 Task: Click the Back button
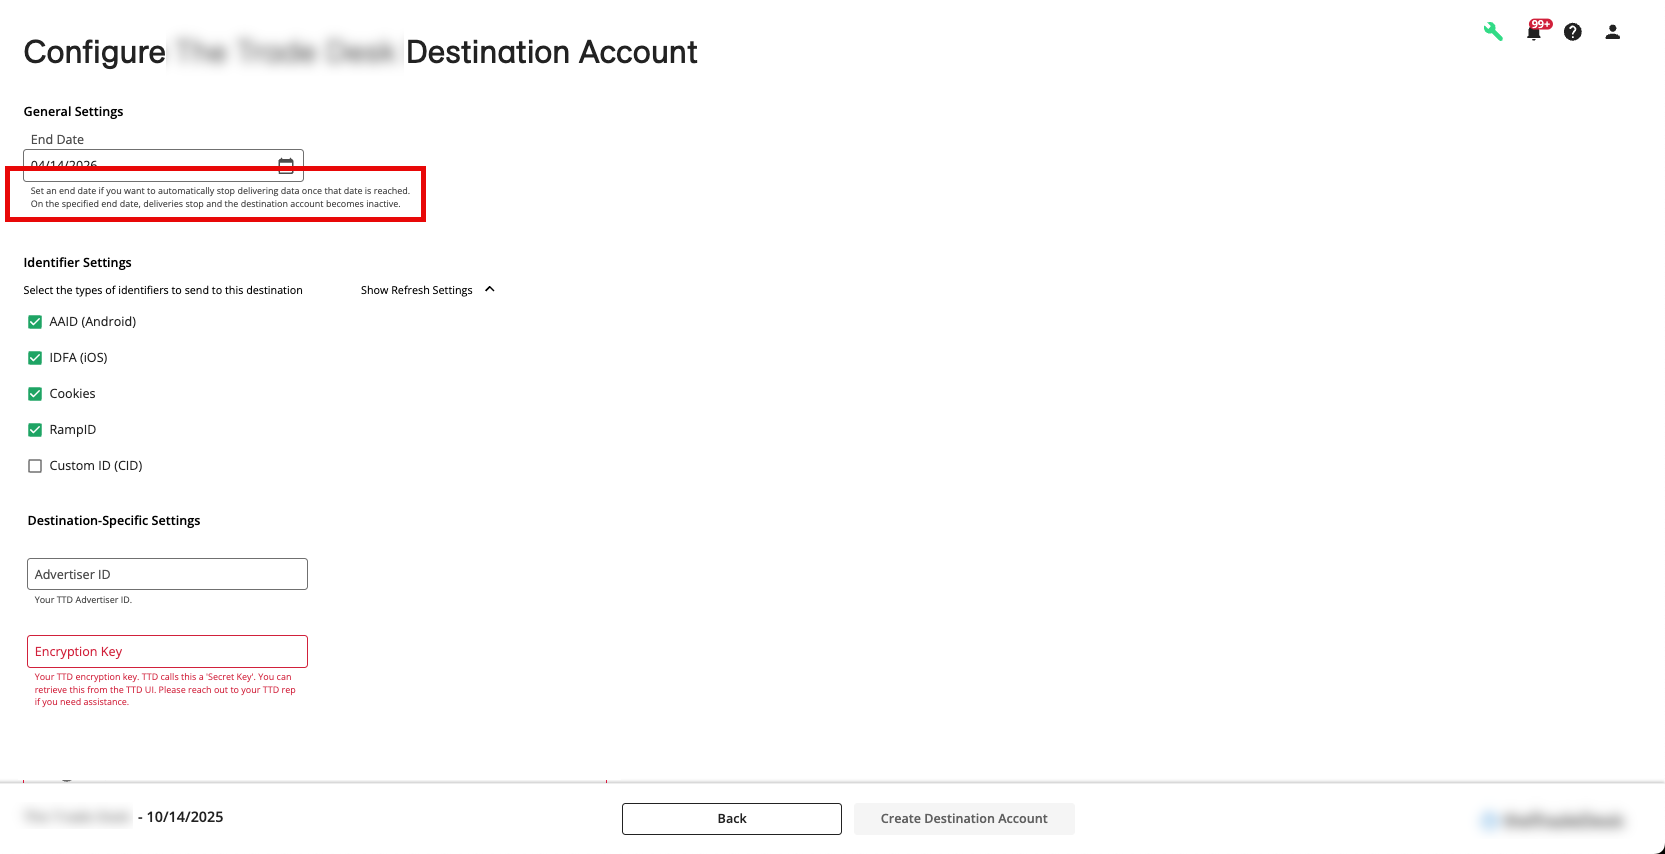(731, 818)
